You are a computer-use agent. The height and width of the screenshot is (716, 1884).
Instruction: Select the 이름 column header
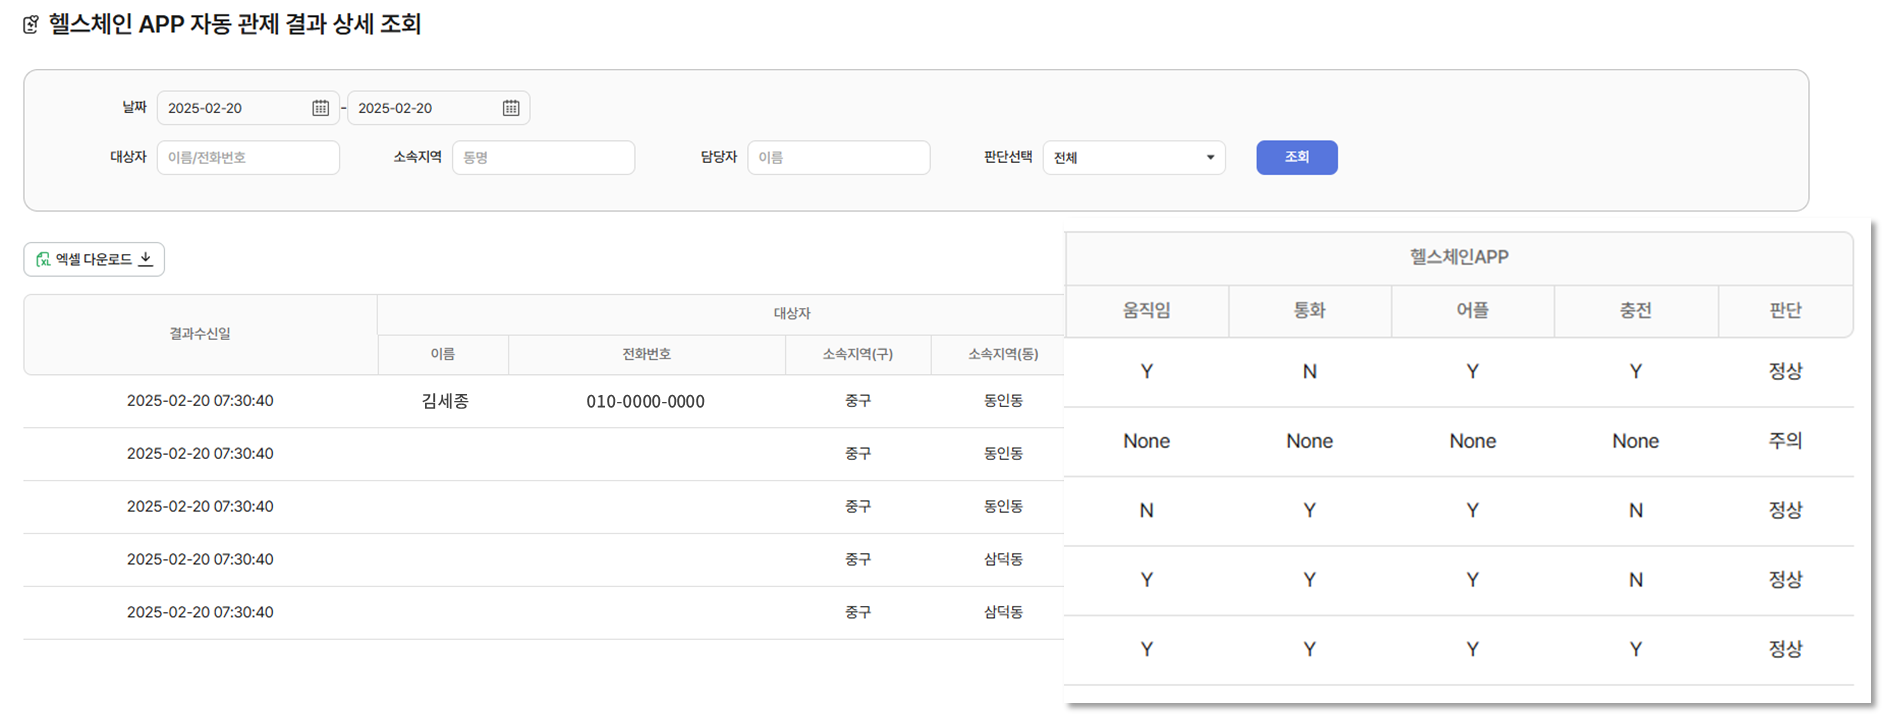(443, 355)
